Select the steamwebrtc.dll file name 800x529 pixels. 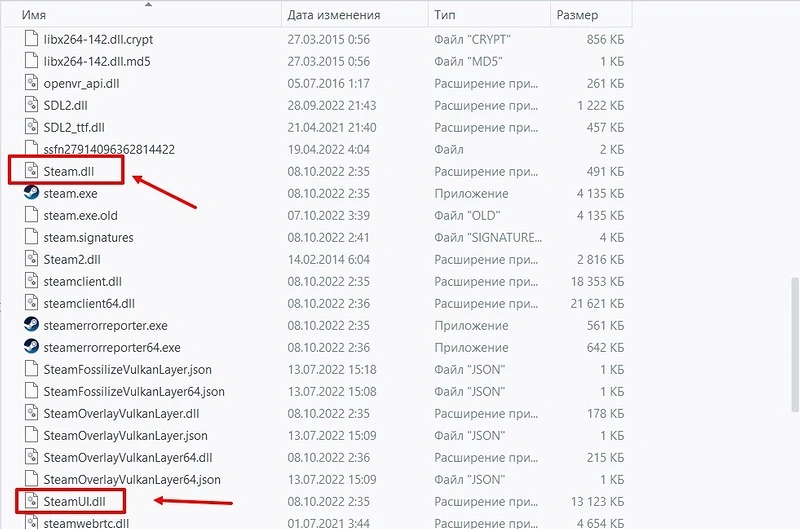tap(86, 523)
